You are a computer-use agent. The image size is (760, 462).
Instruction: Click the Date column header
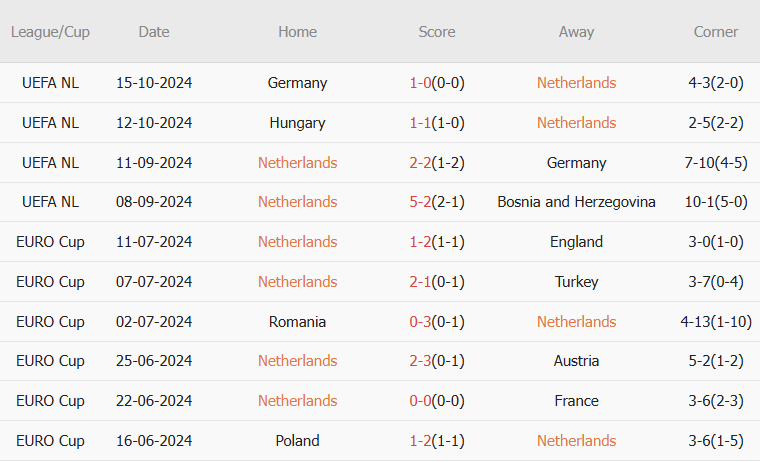(x=154, y=32)
